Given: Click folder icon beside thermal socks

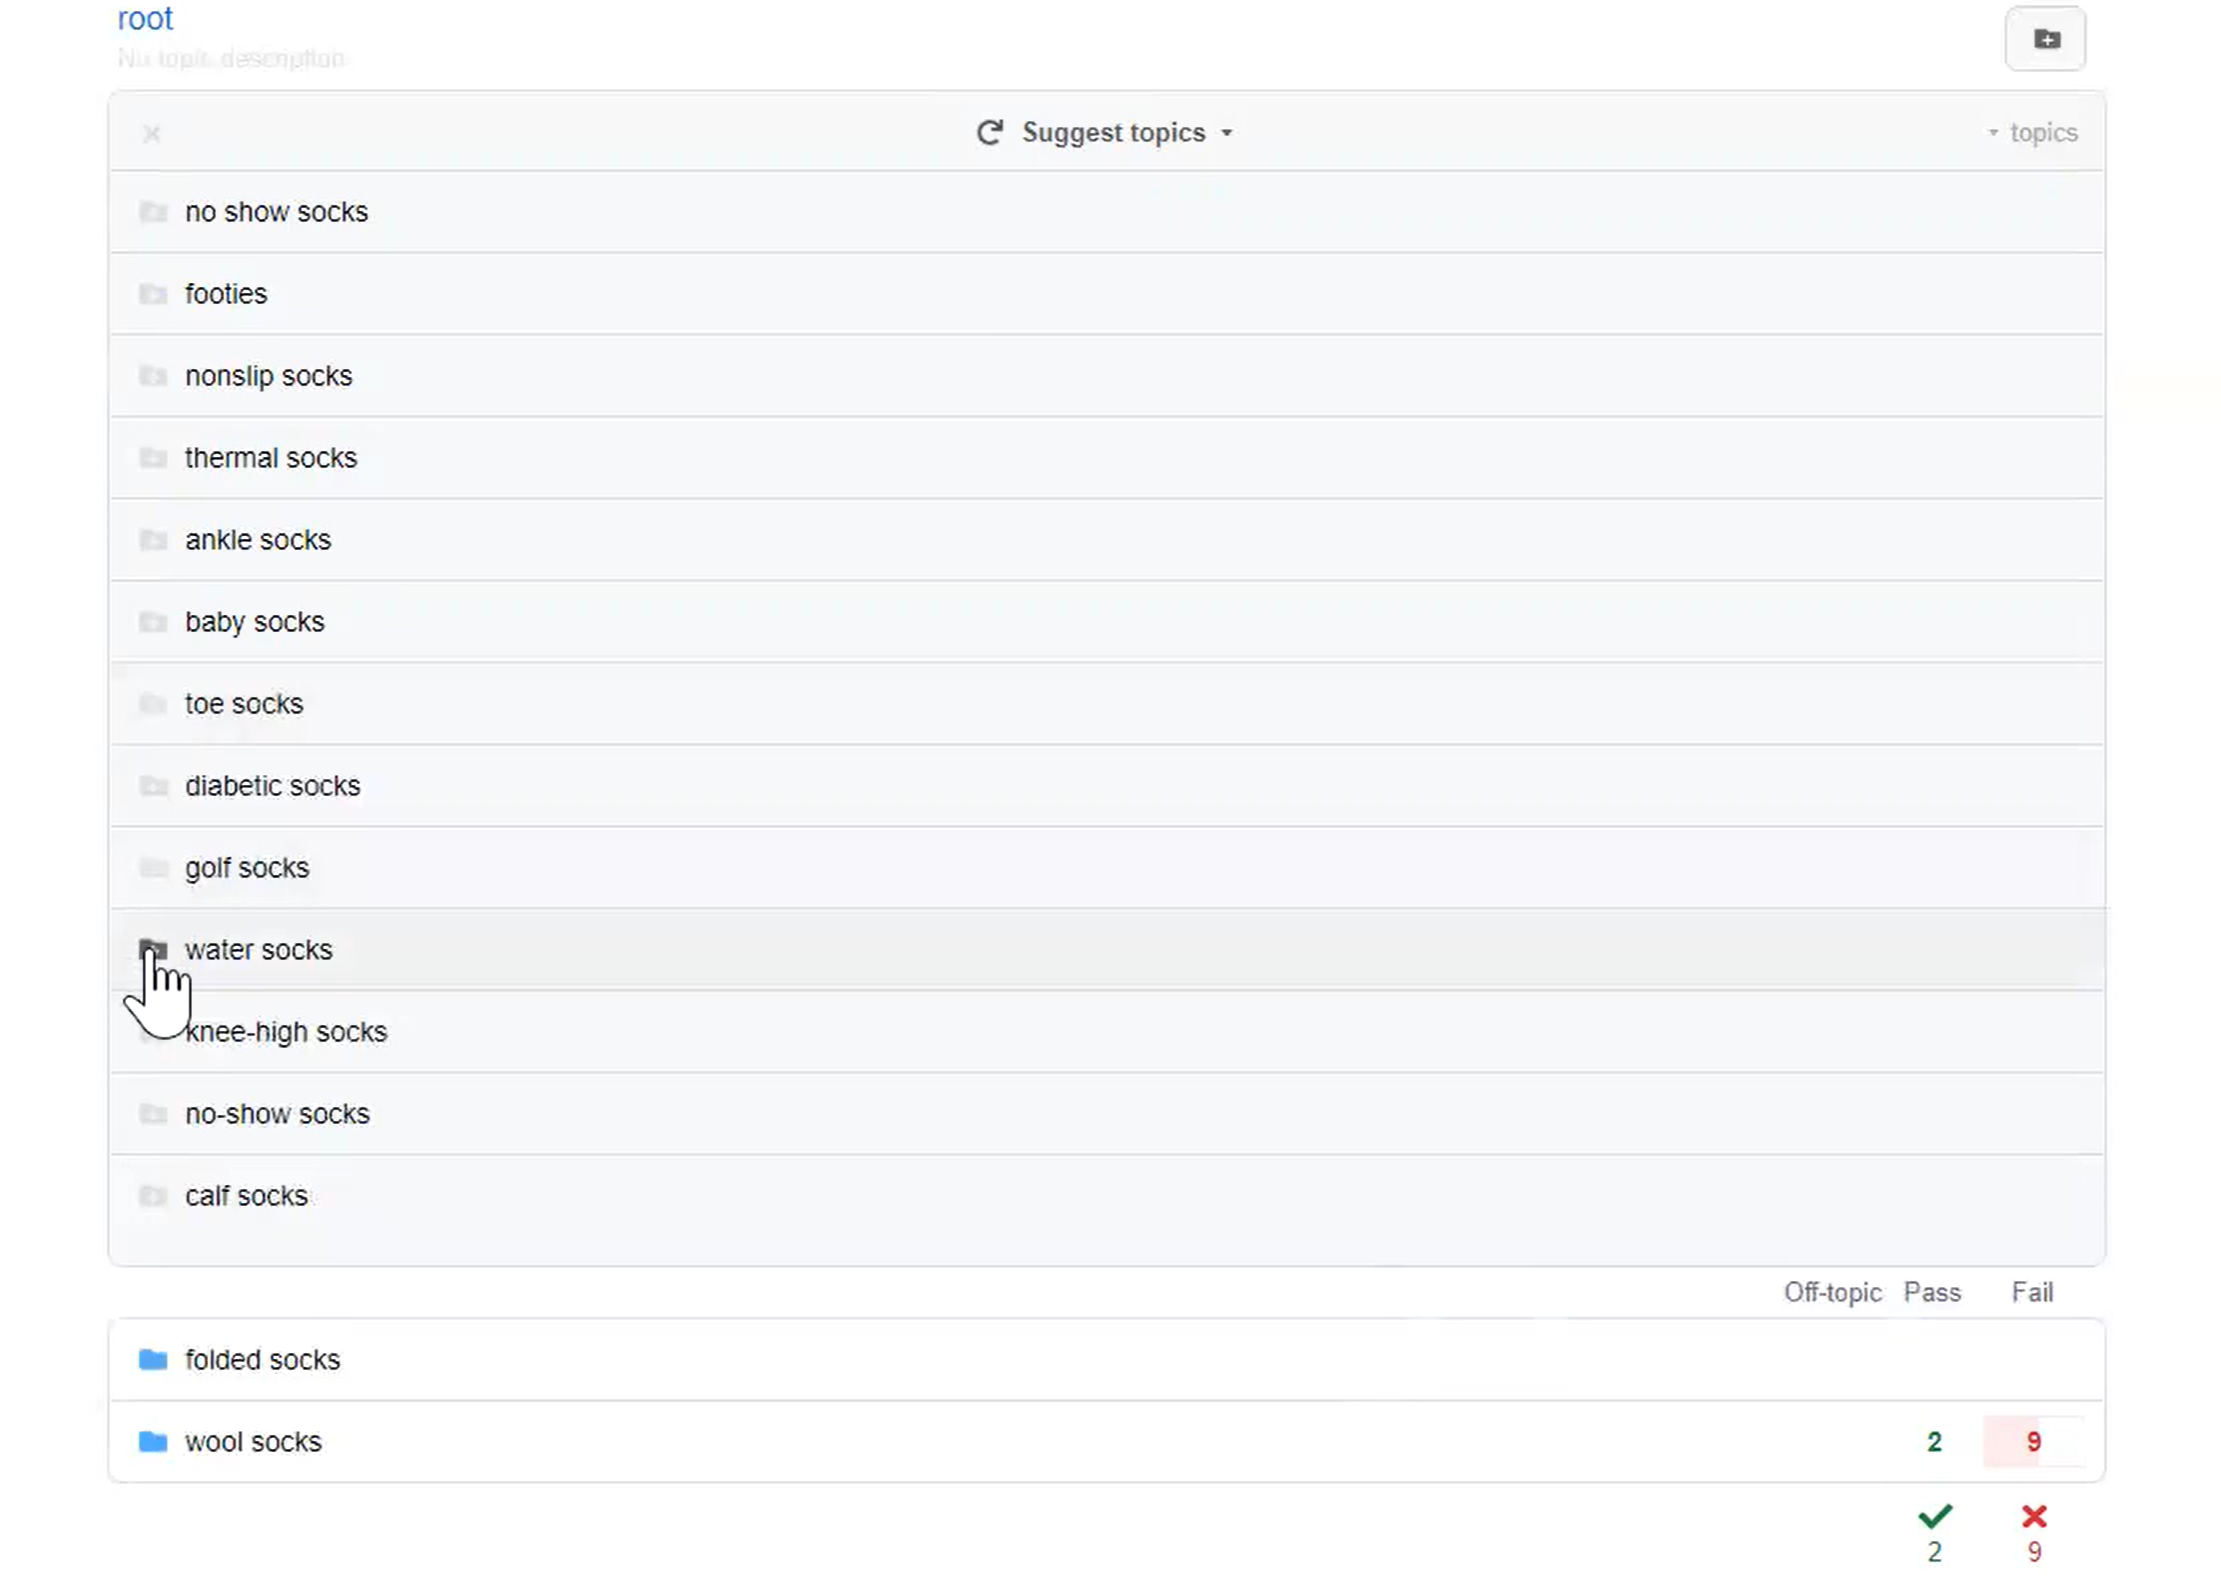Looking at the screenshot, I should 153,458.
